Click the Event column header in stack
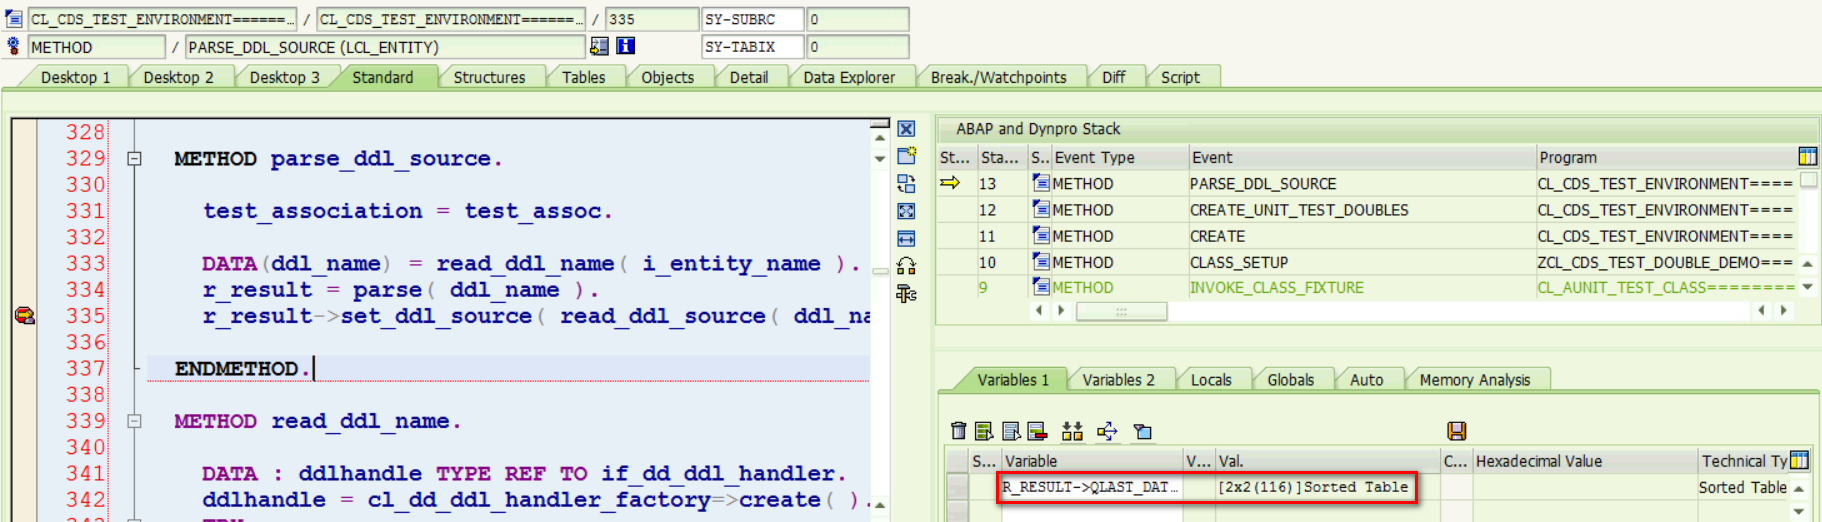Image resolution: width=1822 pixels, height=522 pixels. coord(1362,157)
